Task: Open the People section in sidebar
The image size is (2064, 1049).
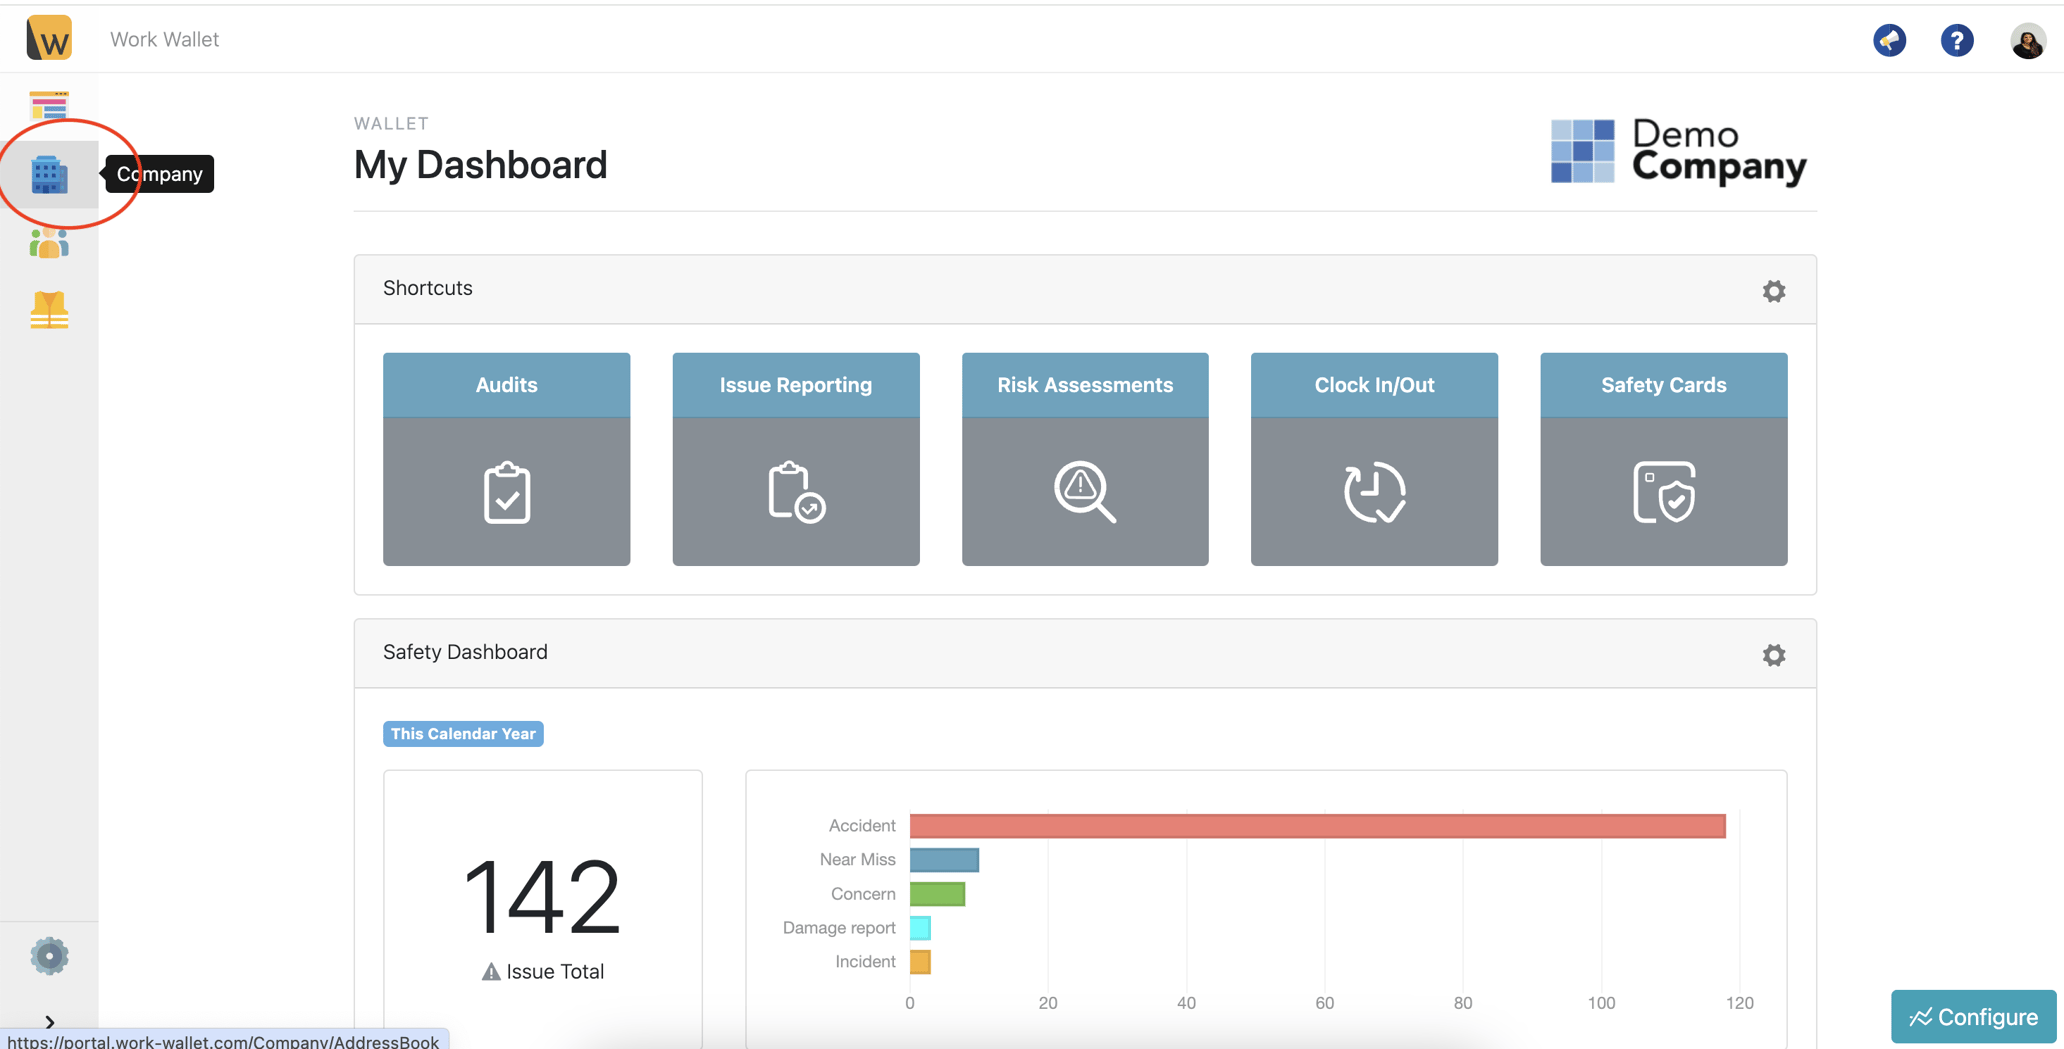Action: pyautogui.click(x=49, y=243)
